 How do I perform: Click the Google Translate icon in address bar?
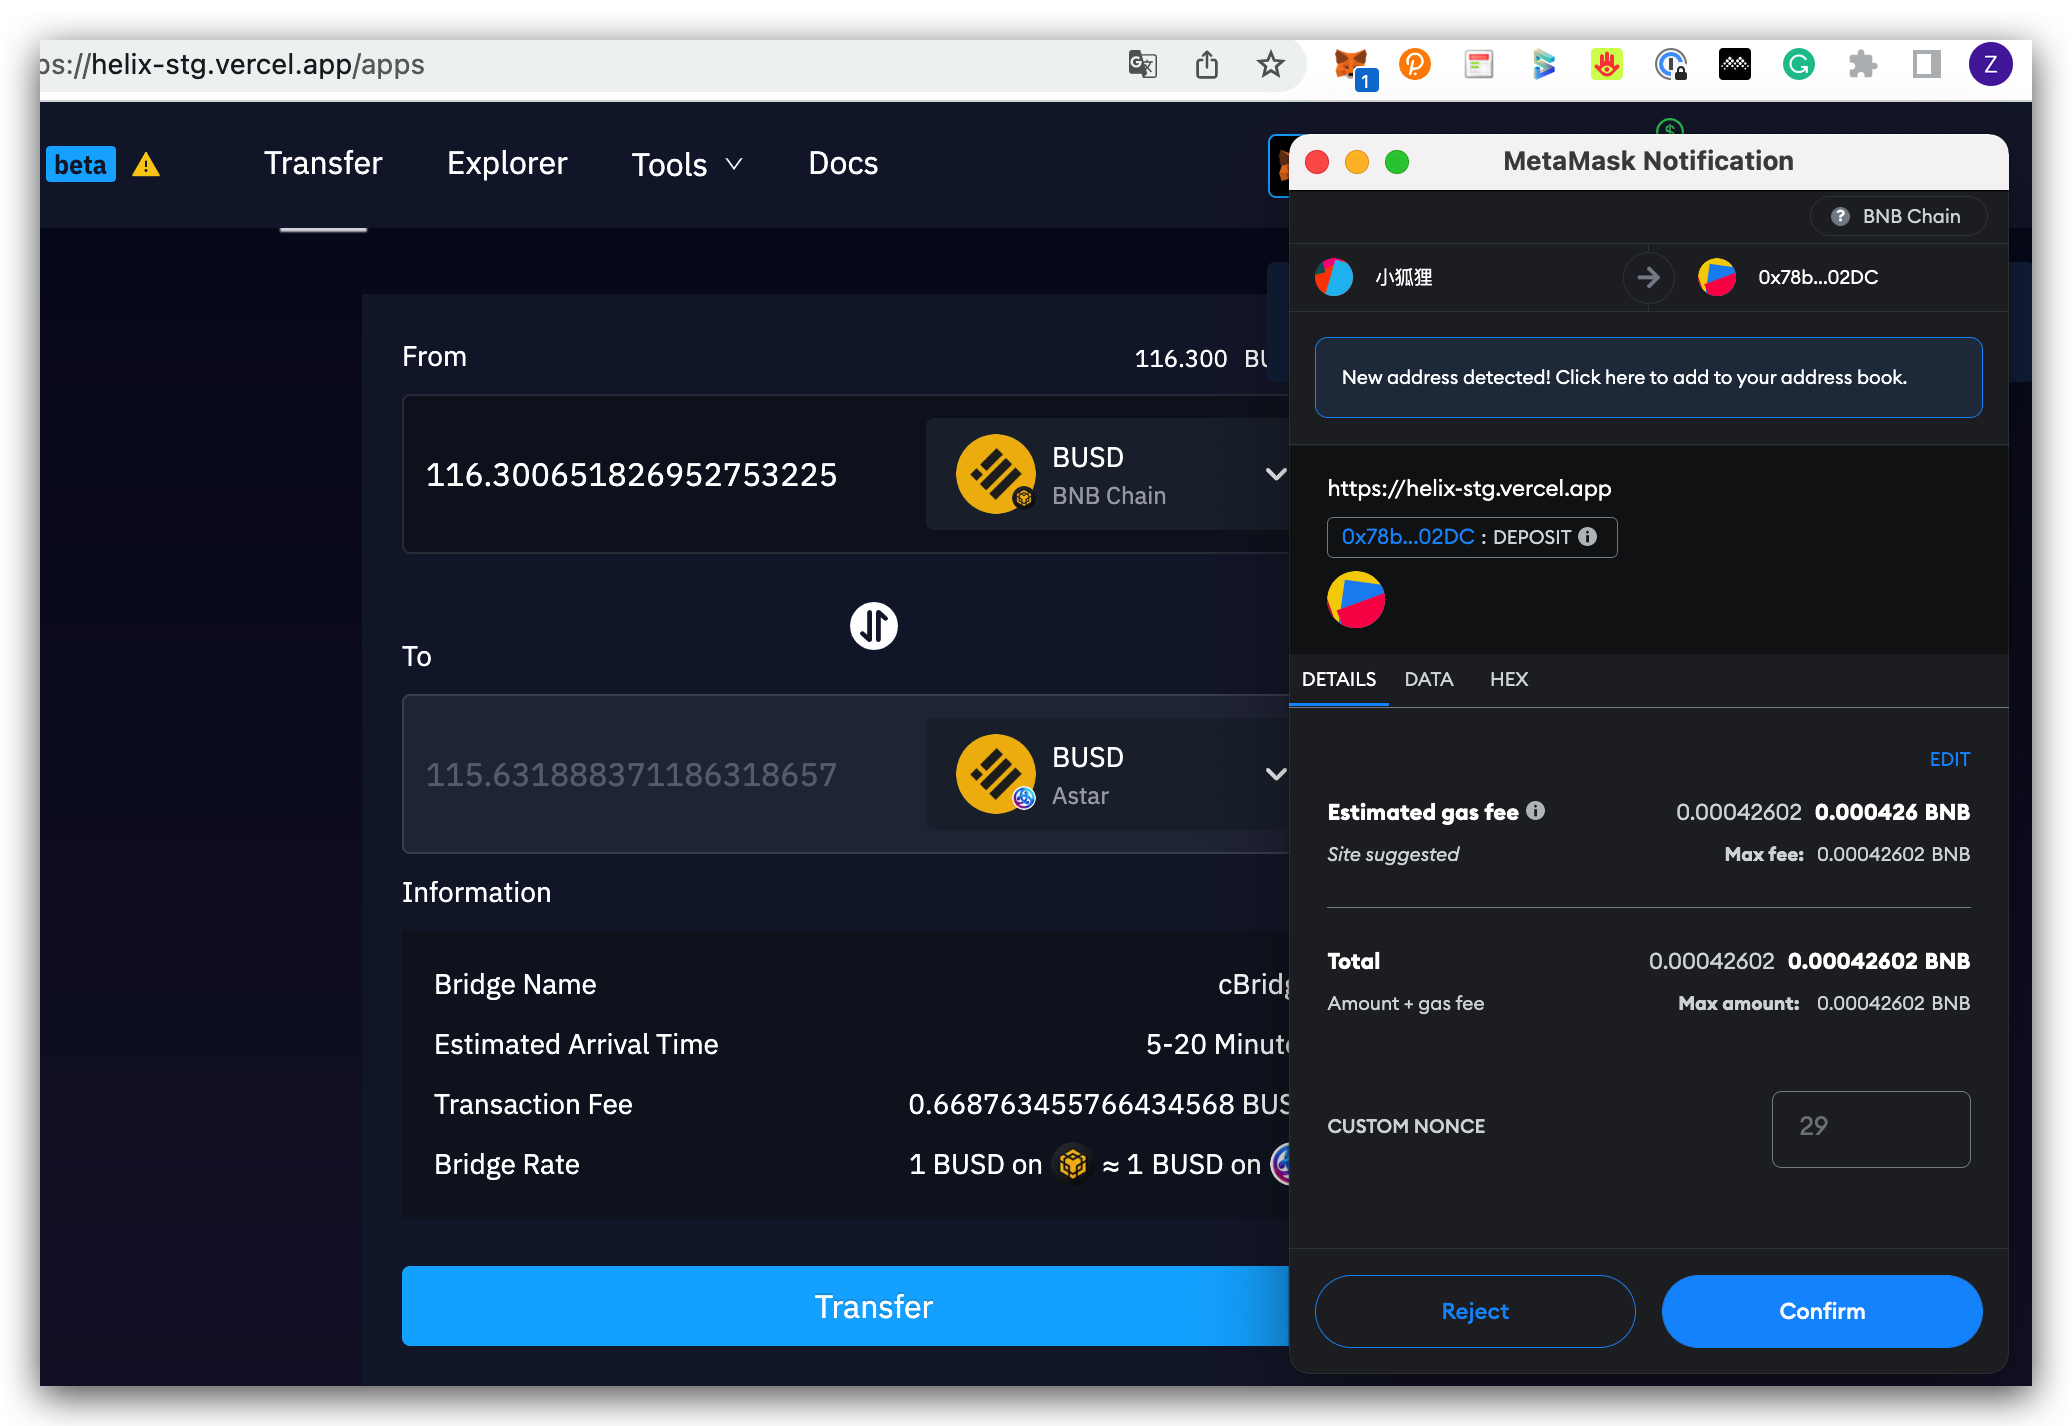tap(1142, 64)
